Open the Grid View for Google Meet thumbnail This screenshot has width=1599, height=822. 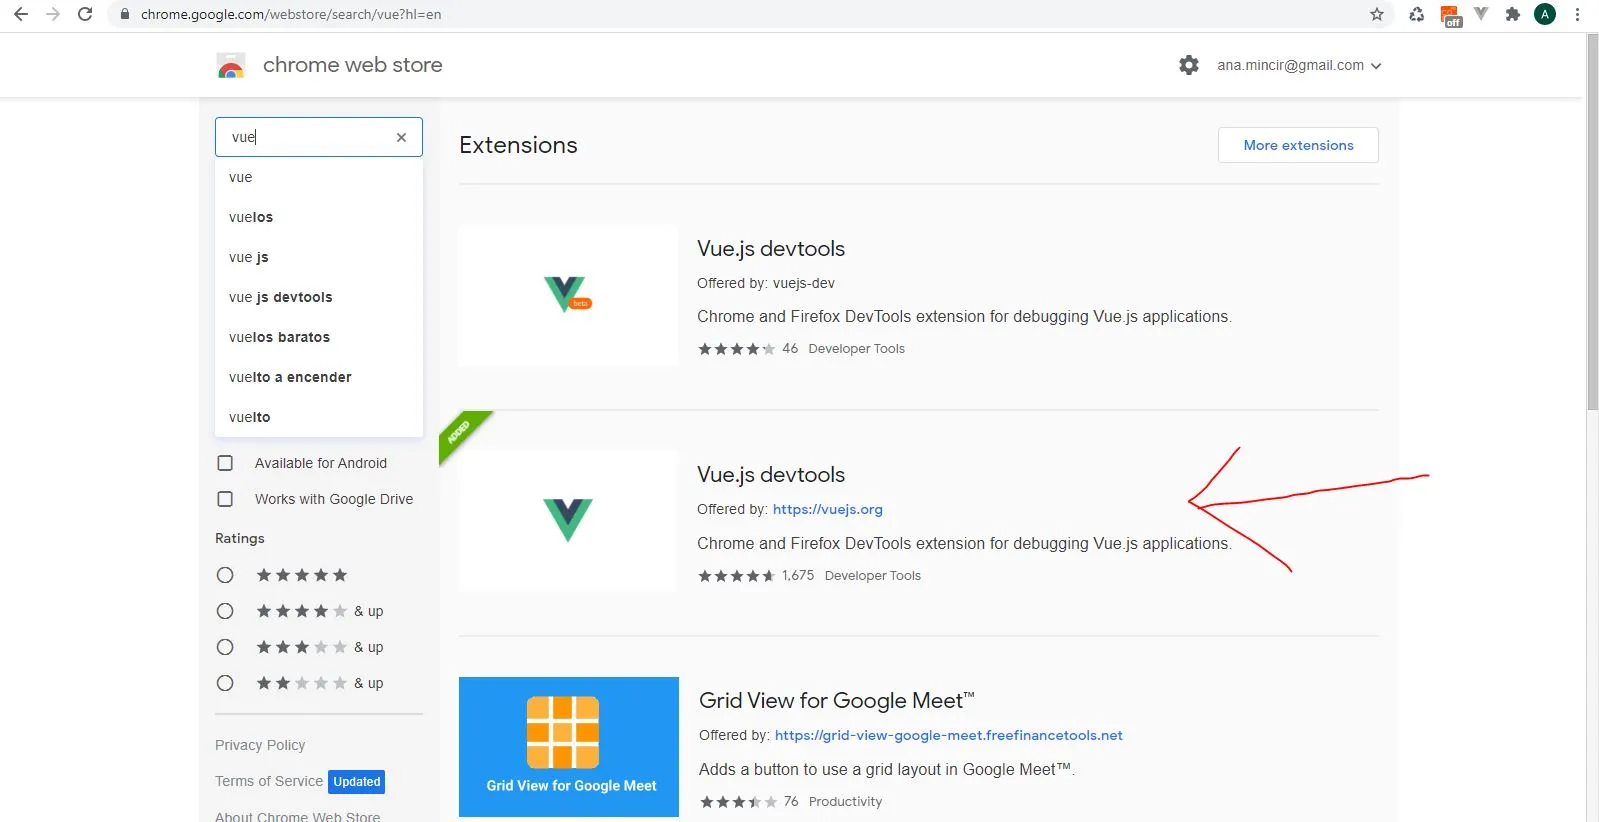568,747
